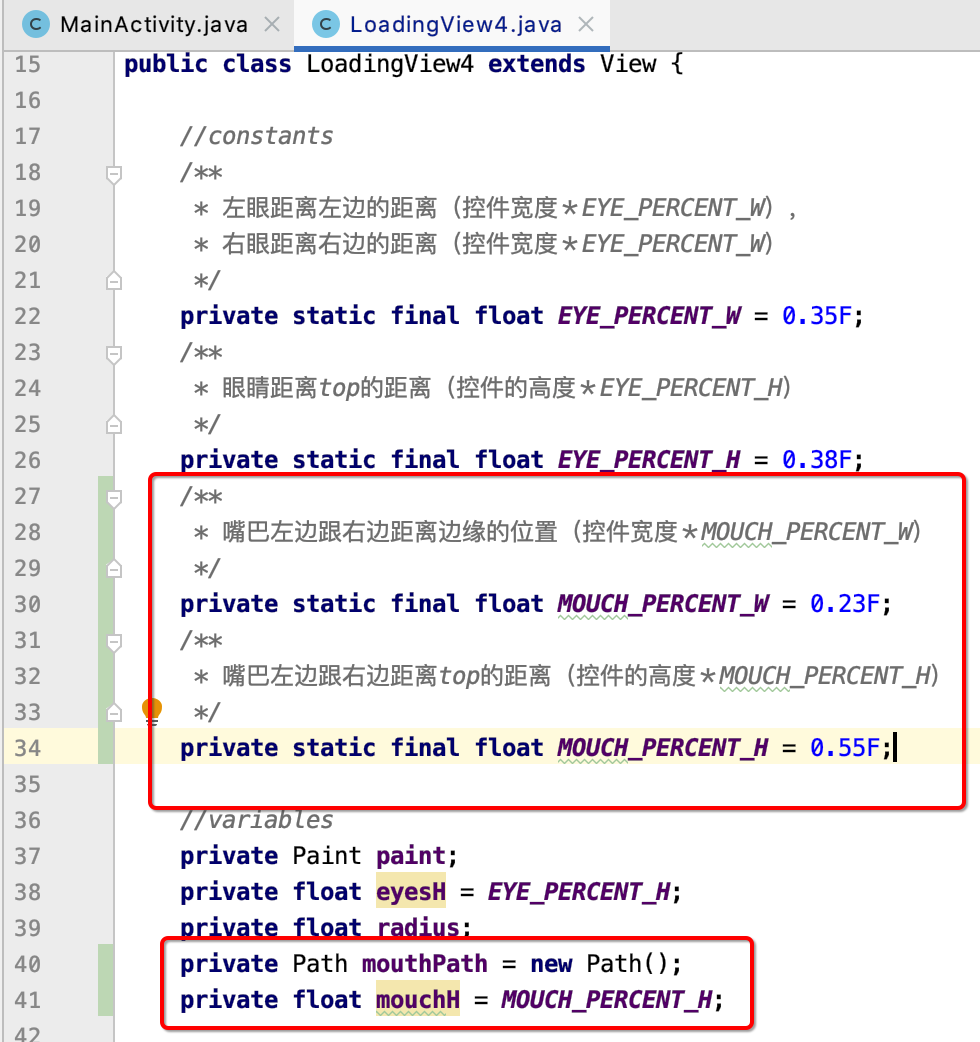The width and height of the screenshot is (980, 1042).
Task: Click EYE_PERCENT_H reference on line 38
Action: [579, 892]
